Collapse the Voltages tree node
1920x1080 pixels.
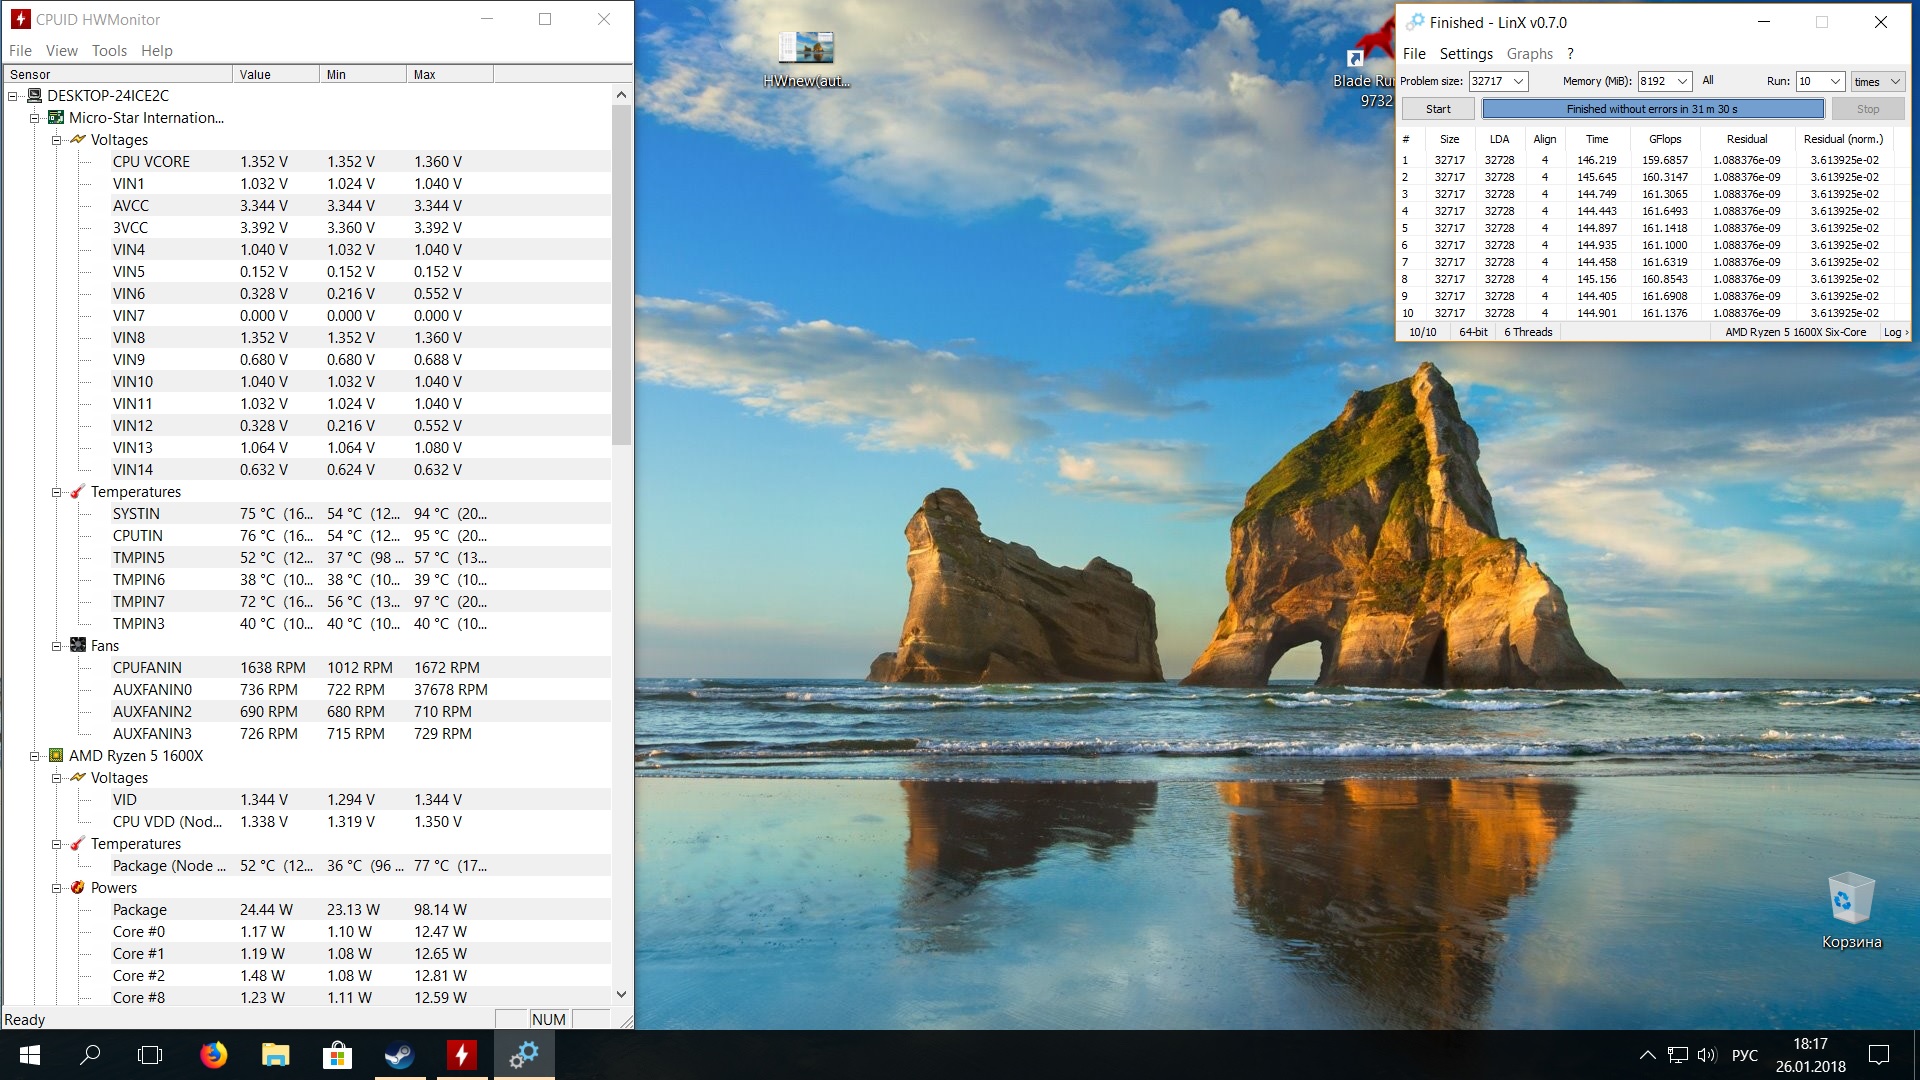pos(57,140)
